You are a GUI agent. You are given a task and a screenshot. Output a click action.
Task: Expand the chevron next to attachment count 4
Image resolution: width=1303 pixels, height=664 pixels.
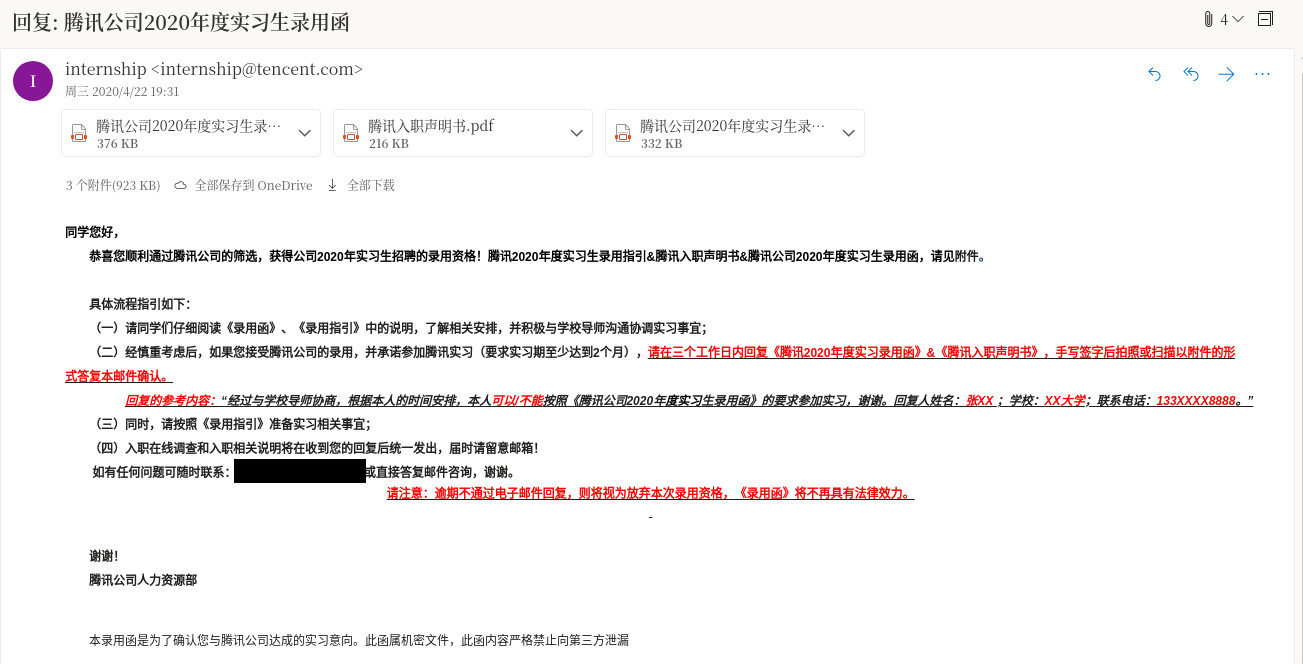click(1238, 19)
